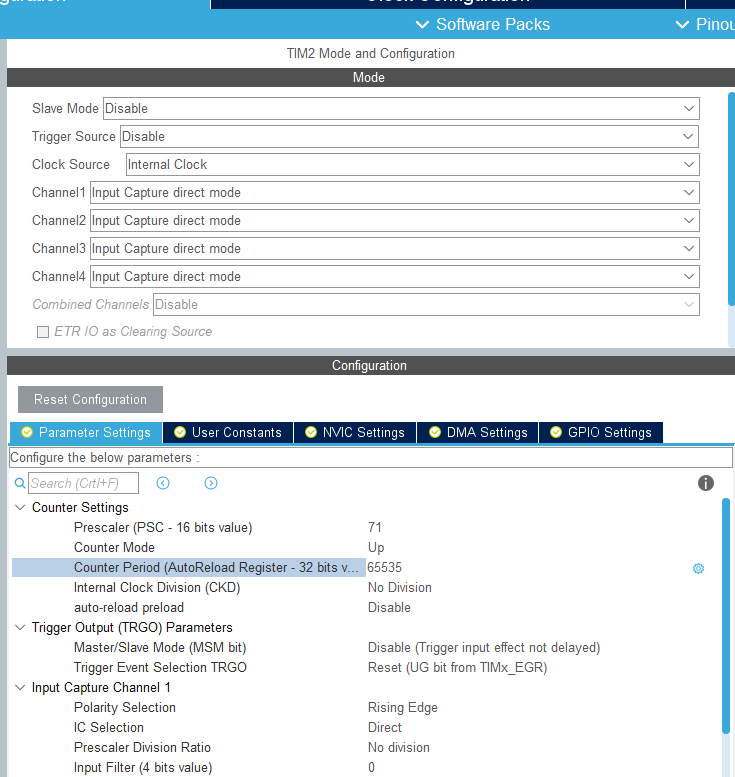Collapse the Counter Settings group

(20, 507)
